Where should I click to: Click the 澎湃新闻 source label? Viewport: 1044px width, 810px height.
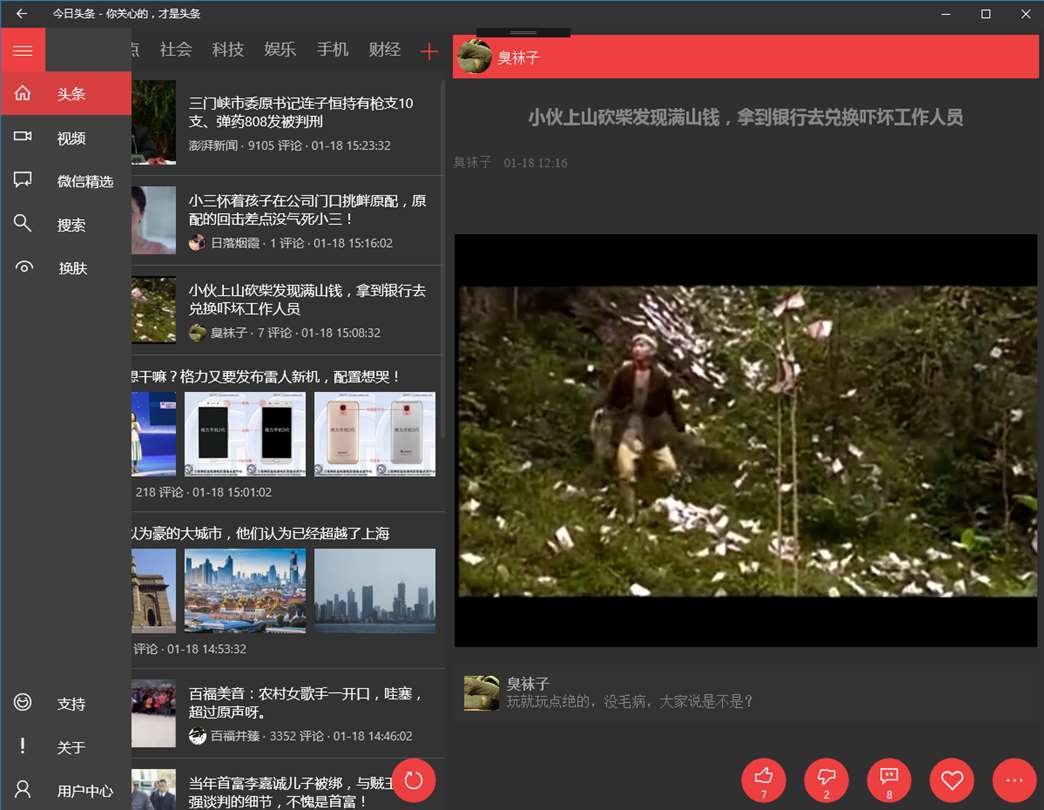click(x=213, y=145)
